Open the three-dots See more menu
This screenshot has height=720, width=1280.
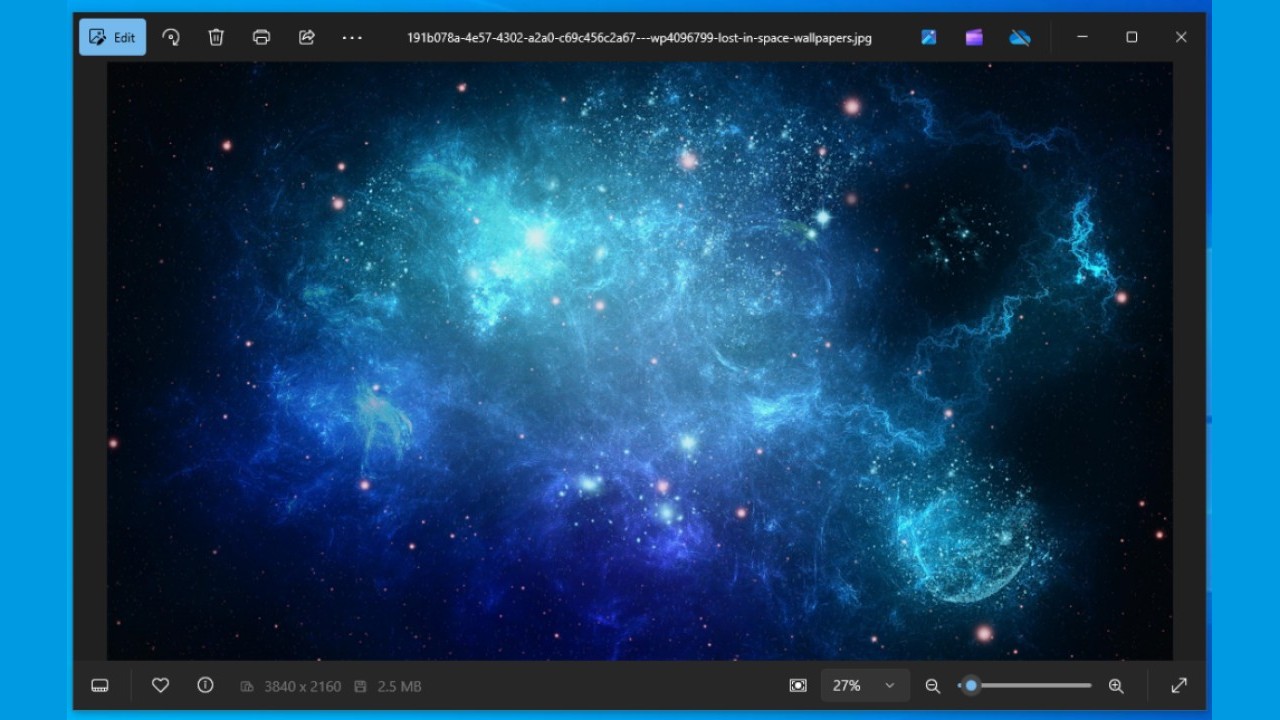[x=352, y=37]
